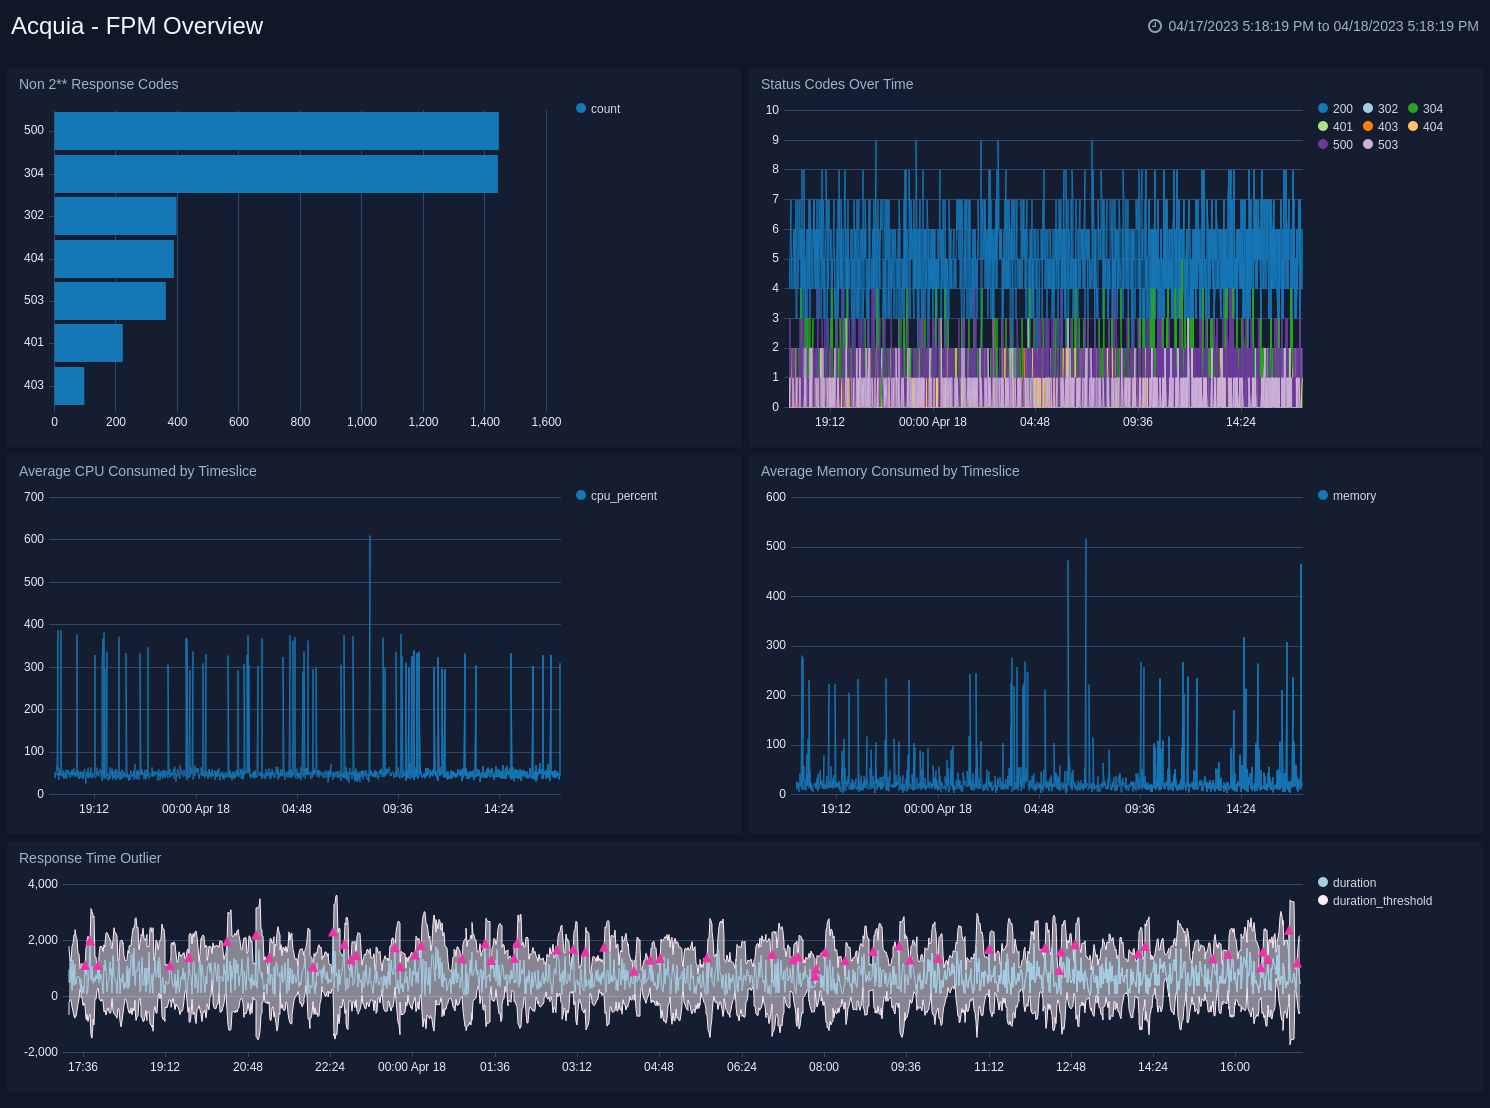Toggle the 302 series in the legend
This screenshot has width=1490, height=1108.
(x=1380, y=109)
